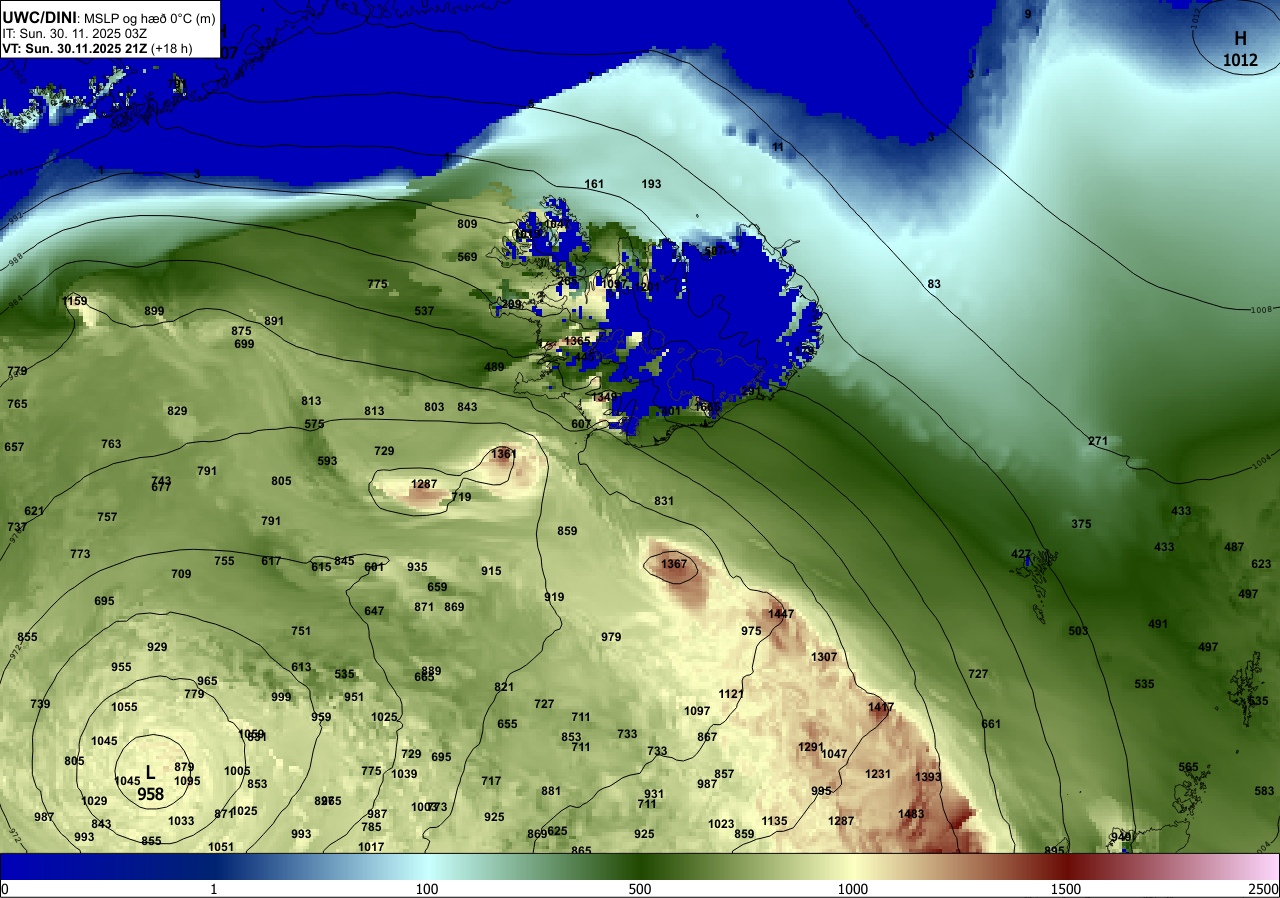This screenshot has width=1280, height=898.
Task: Select the initial time line 'IT: Sun. 30. 11. 2025 03Z'
Action: (74, 33)
